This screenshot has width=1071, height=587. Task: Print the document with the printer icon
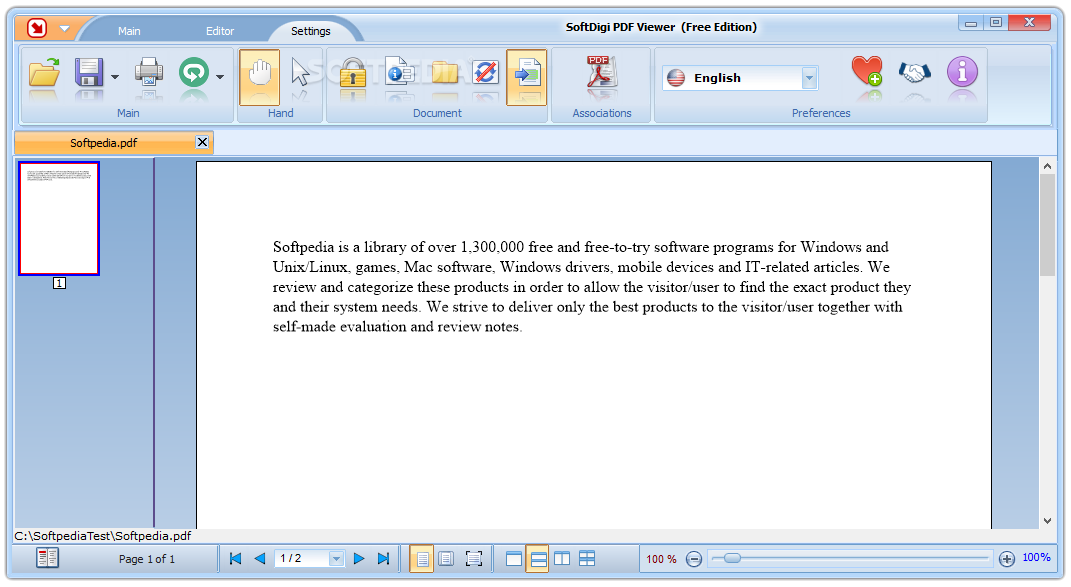148,72
